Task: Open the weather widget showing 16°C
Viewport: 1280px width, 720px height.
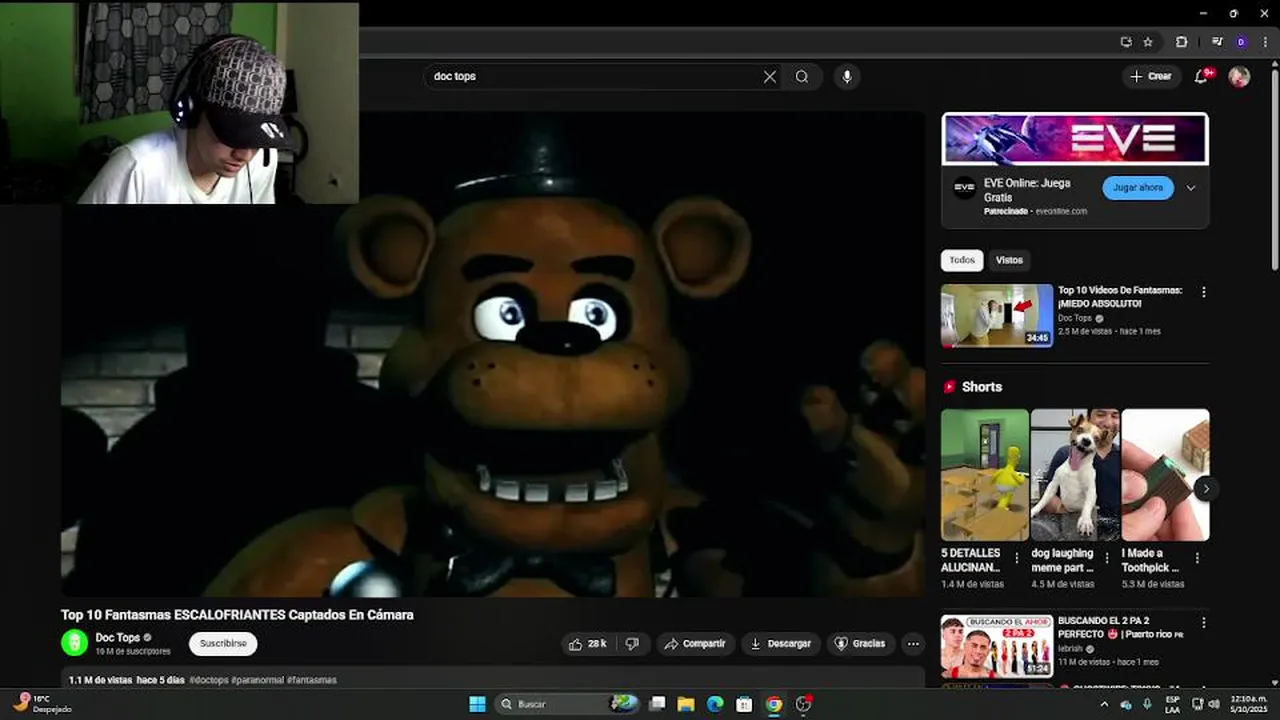Action: 40,704
